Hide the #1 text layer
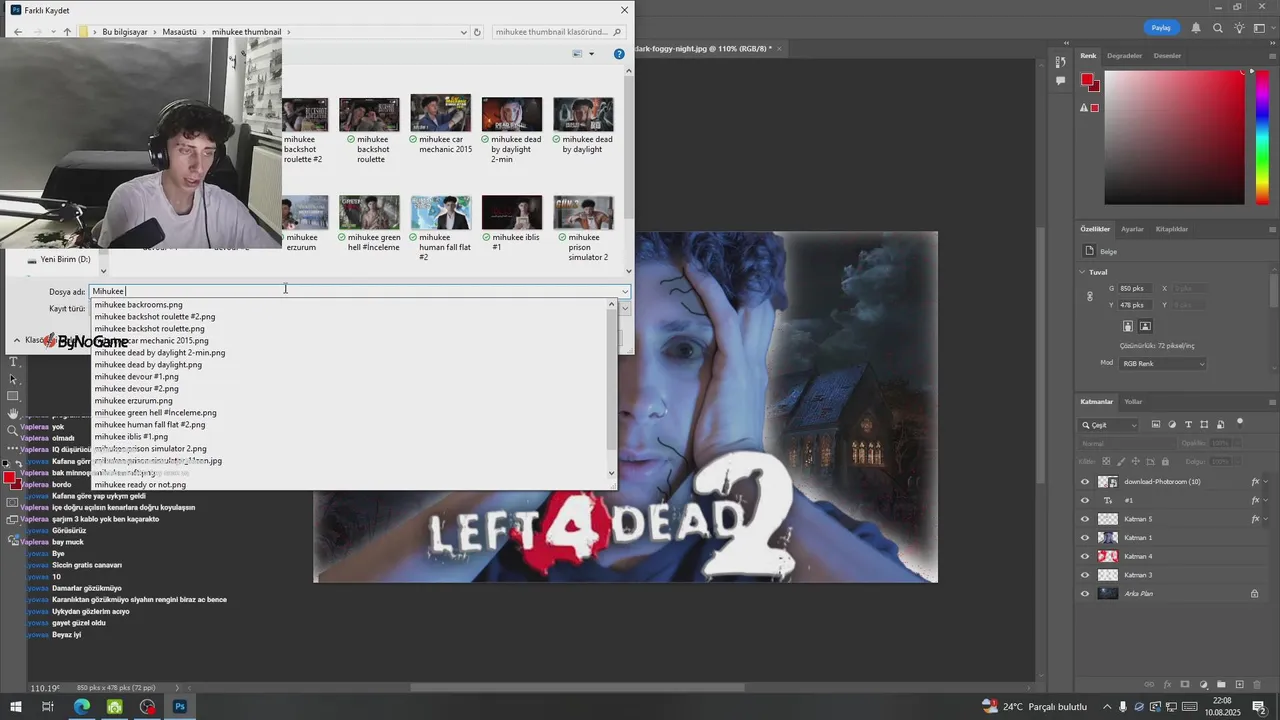 1085,500
